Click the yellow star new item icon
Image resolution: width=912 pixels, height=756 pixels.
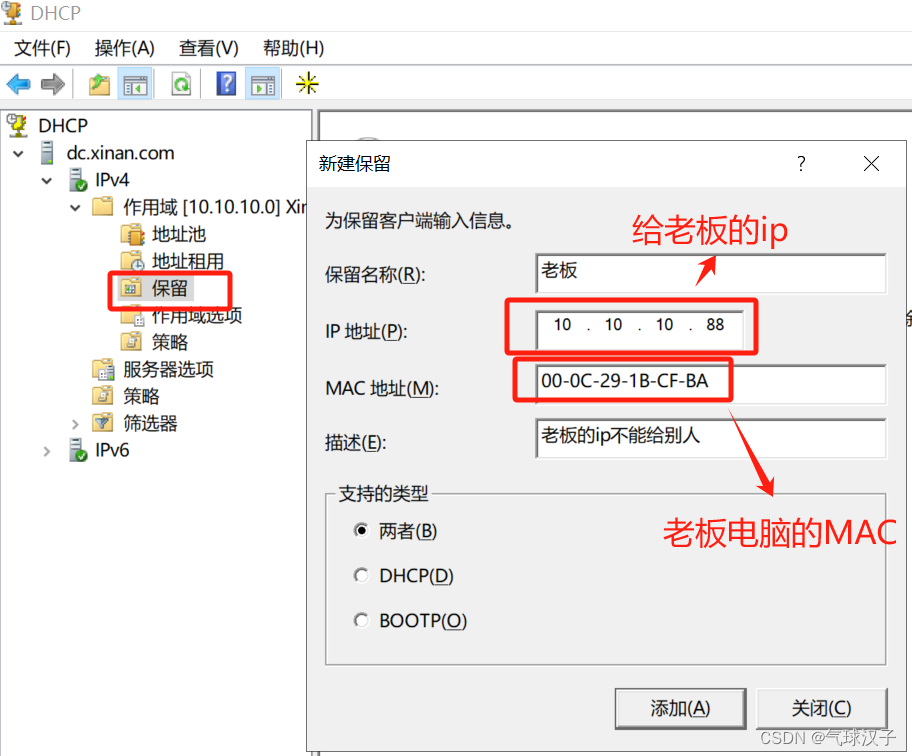point(307,84)
